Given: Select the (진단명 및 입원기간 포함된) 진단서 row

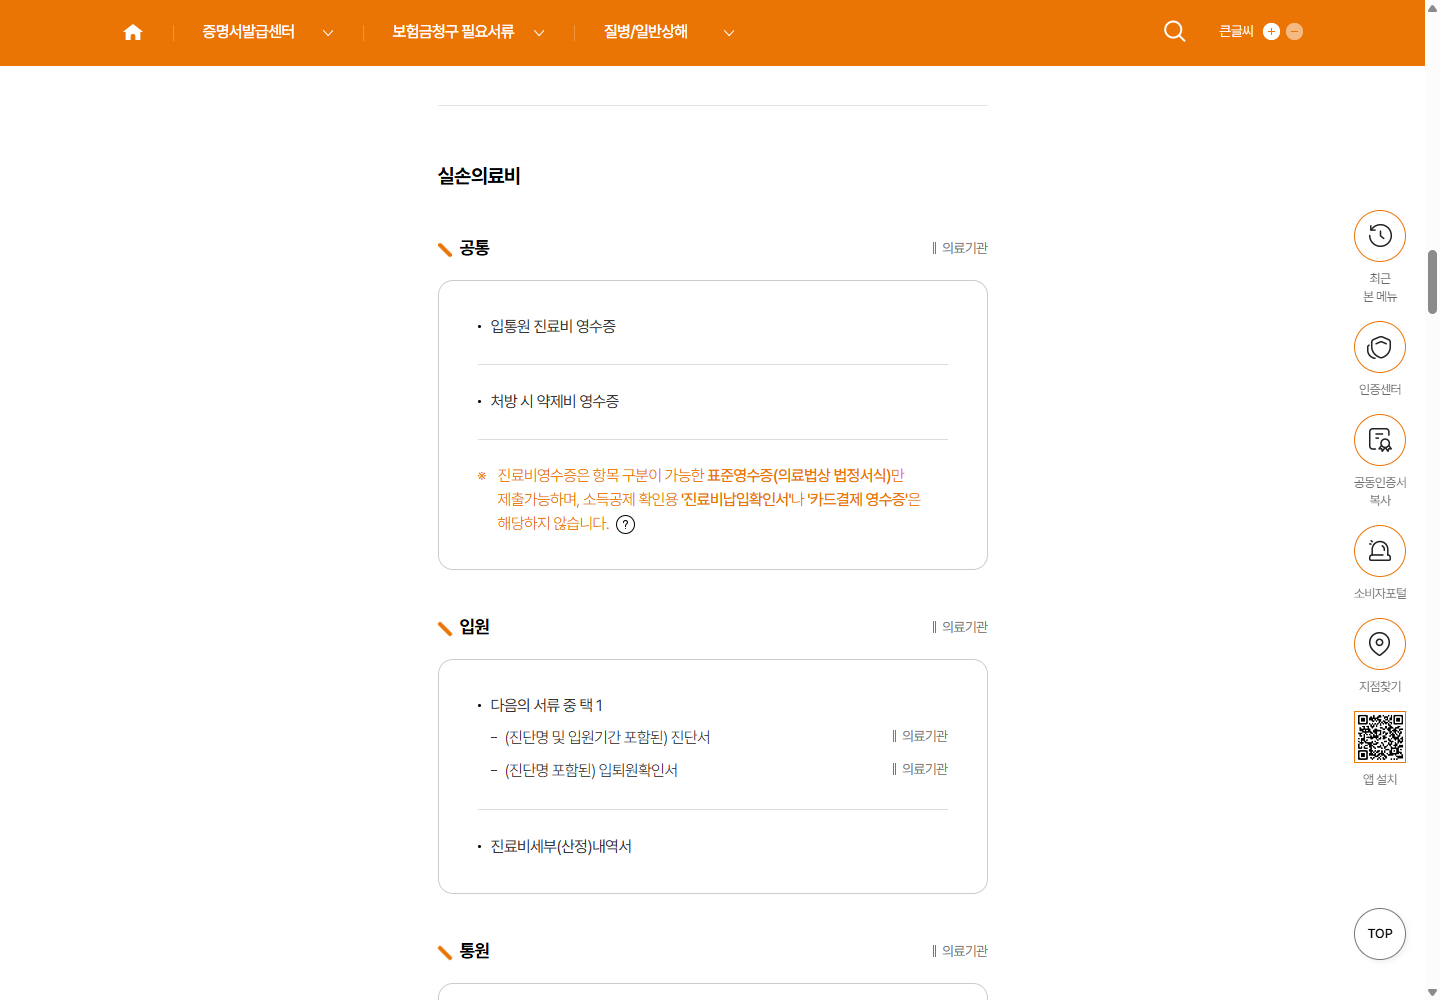Looking at the screenshot, I should (608, 737).
